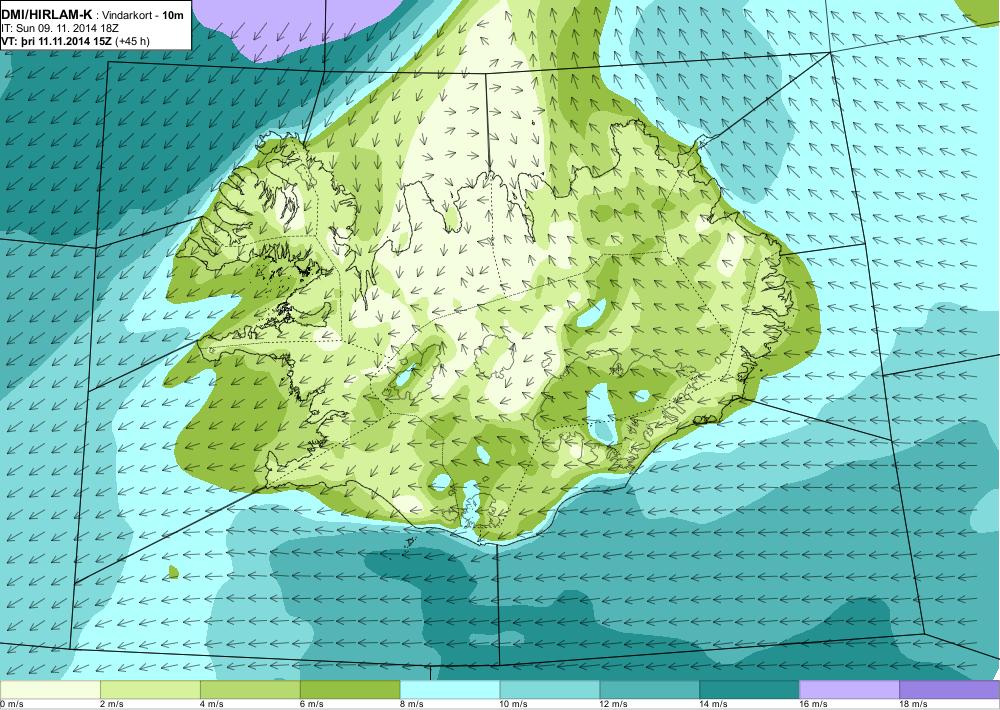
Task: Click the small green island southwest of Iceland
Action: point(173,572)
